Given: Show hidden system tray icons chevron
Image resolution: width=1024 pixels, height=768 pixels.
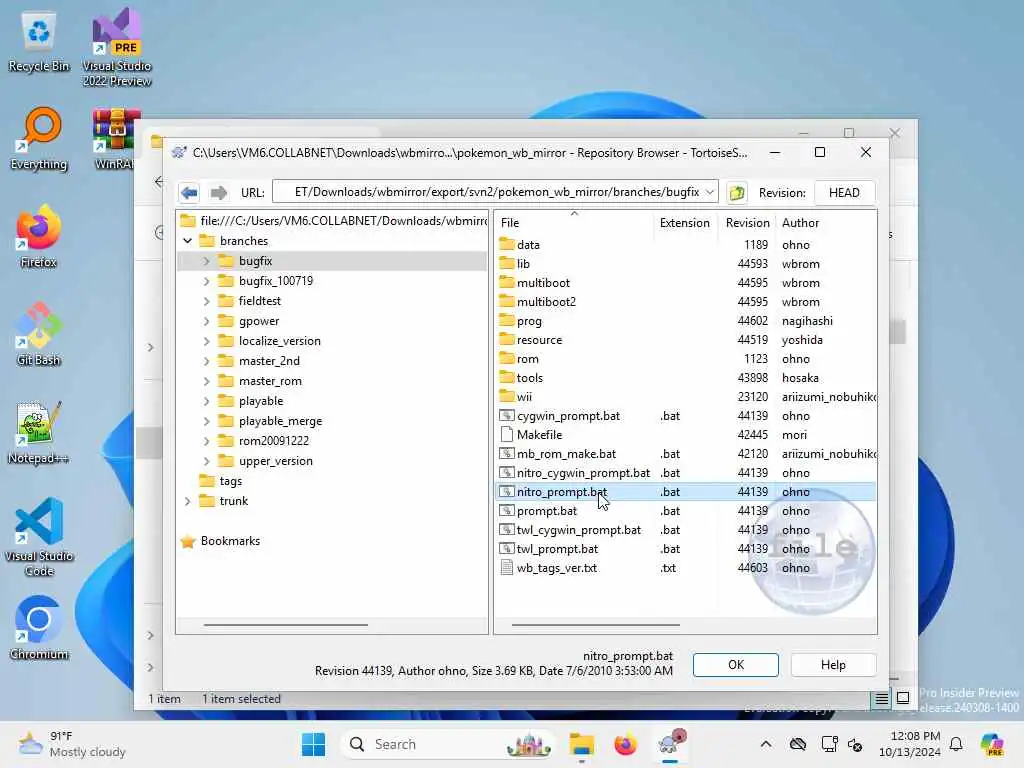Looking at the screenshot, I should (765, 744).
